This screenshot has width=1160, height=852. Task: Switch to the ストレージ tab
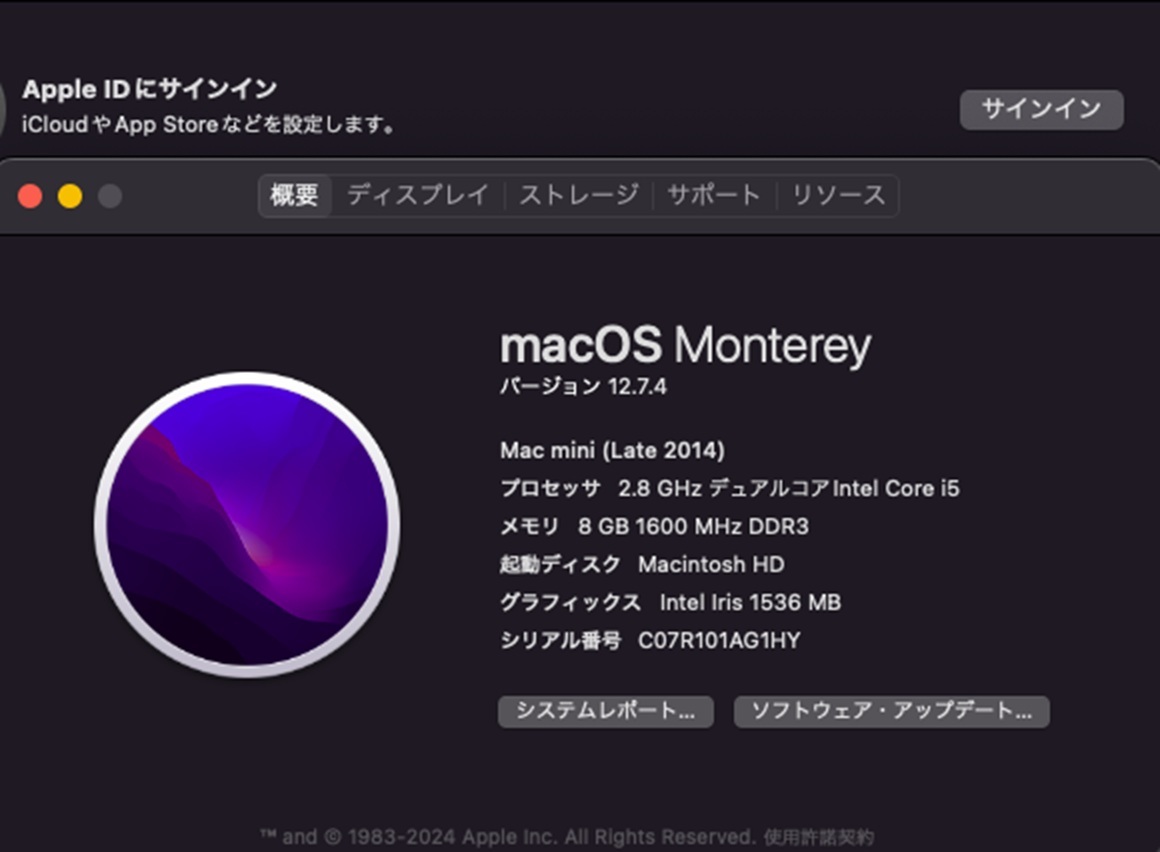coord(579,195)
